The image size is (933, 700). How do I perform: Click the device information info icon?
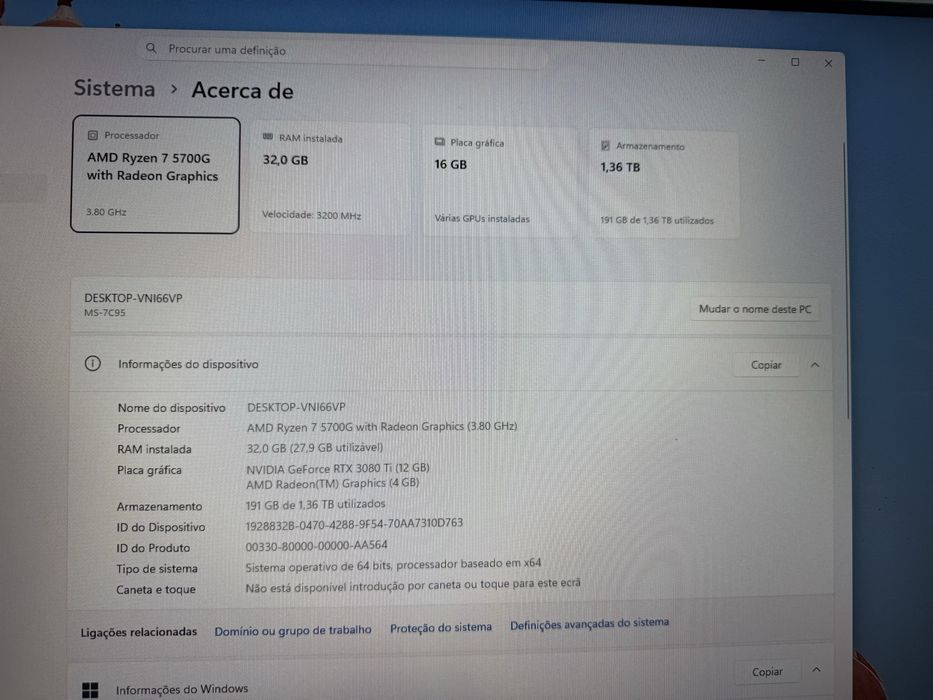pyautogui.click(x=92, y=363)
